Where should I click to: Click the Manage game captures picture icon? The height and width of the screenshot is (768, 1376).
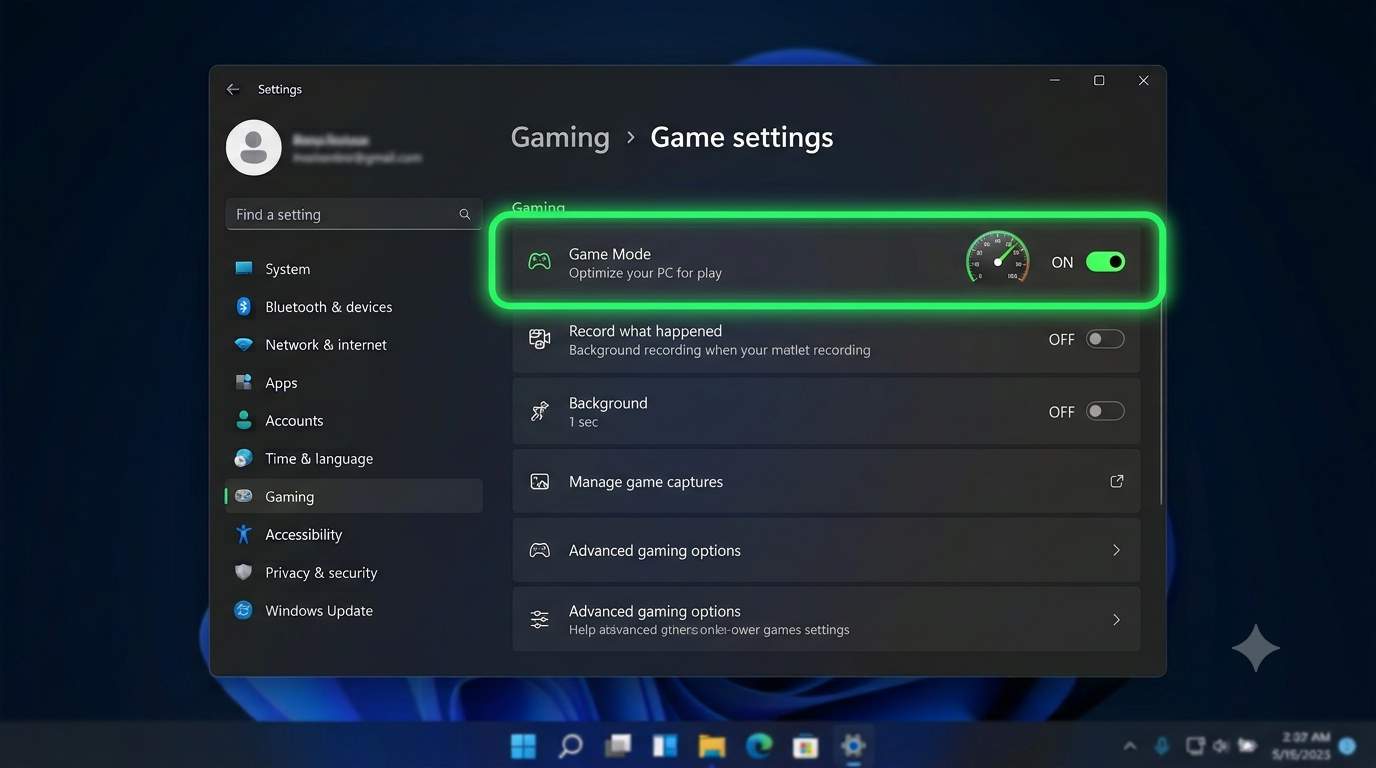[539, 482]
